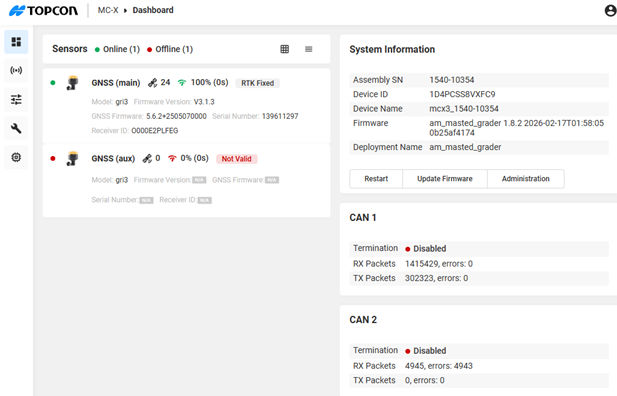Click CAN 1 Termination Disabled status
Viewport: 617px width, 396px height.
[426, 249]
